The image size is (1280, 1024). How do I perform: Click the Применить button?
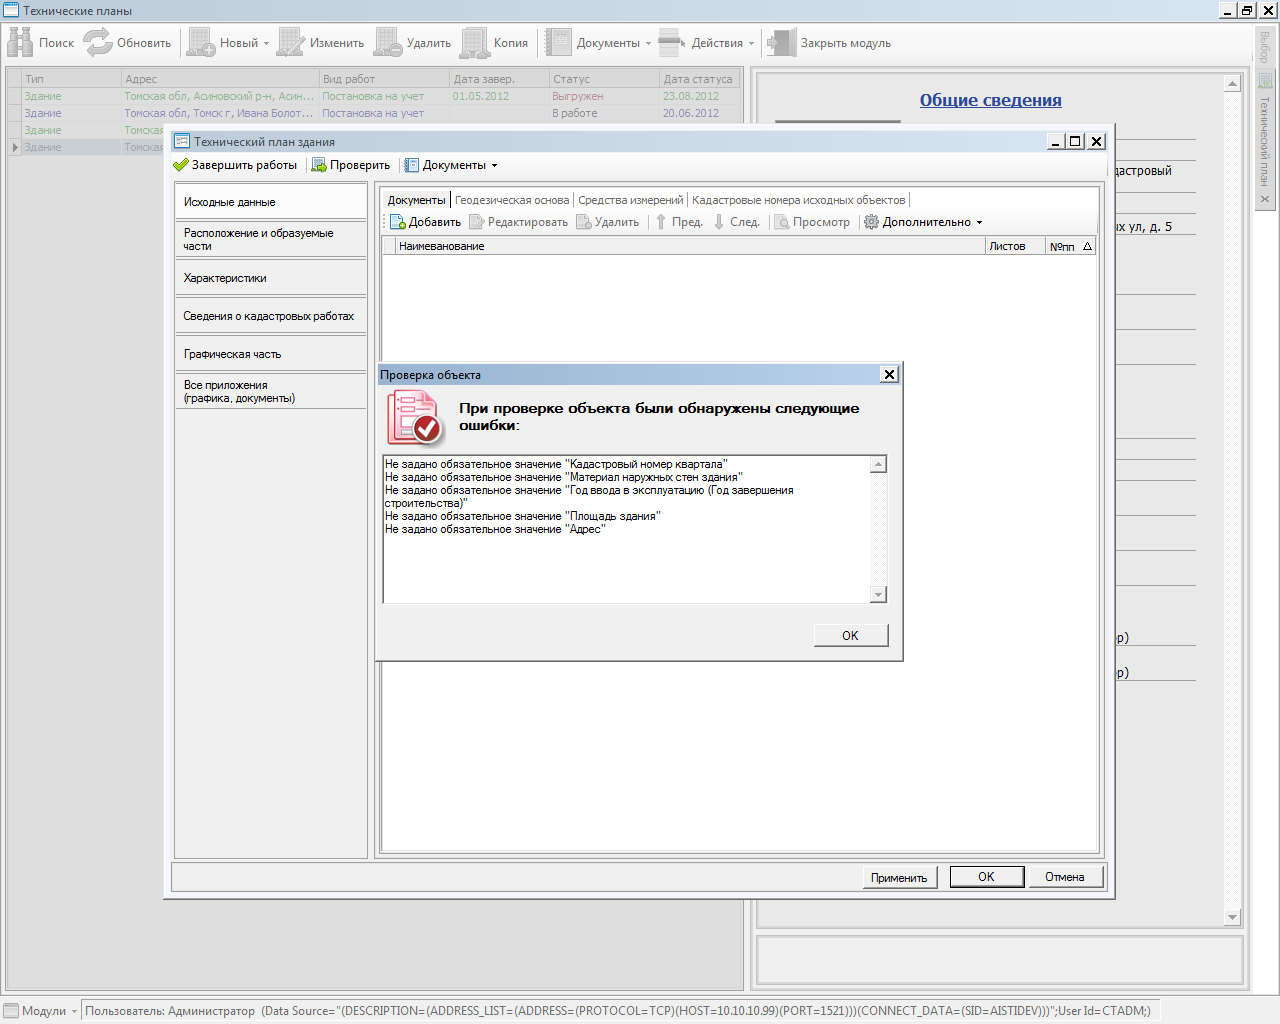898,877
